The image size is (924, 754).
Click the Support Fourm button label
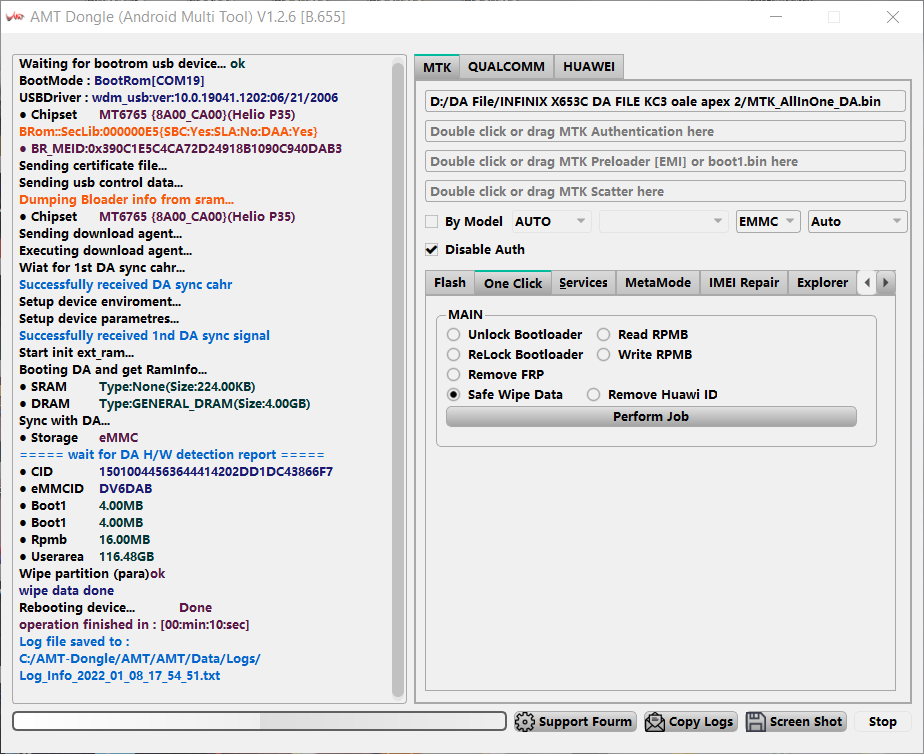pos(585,722)
